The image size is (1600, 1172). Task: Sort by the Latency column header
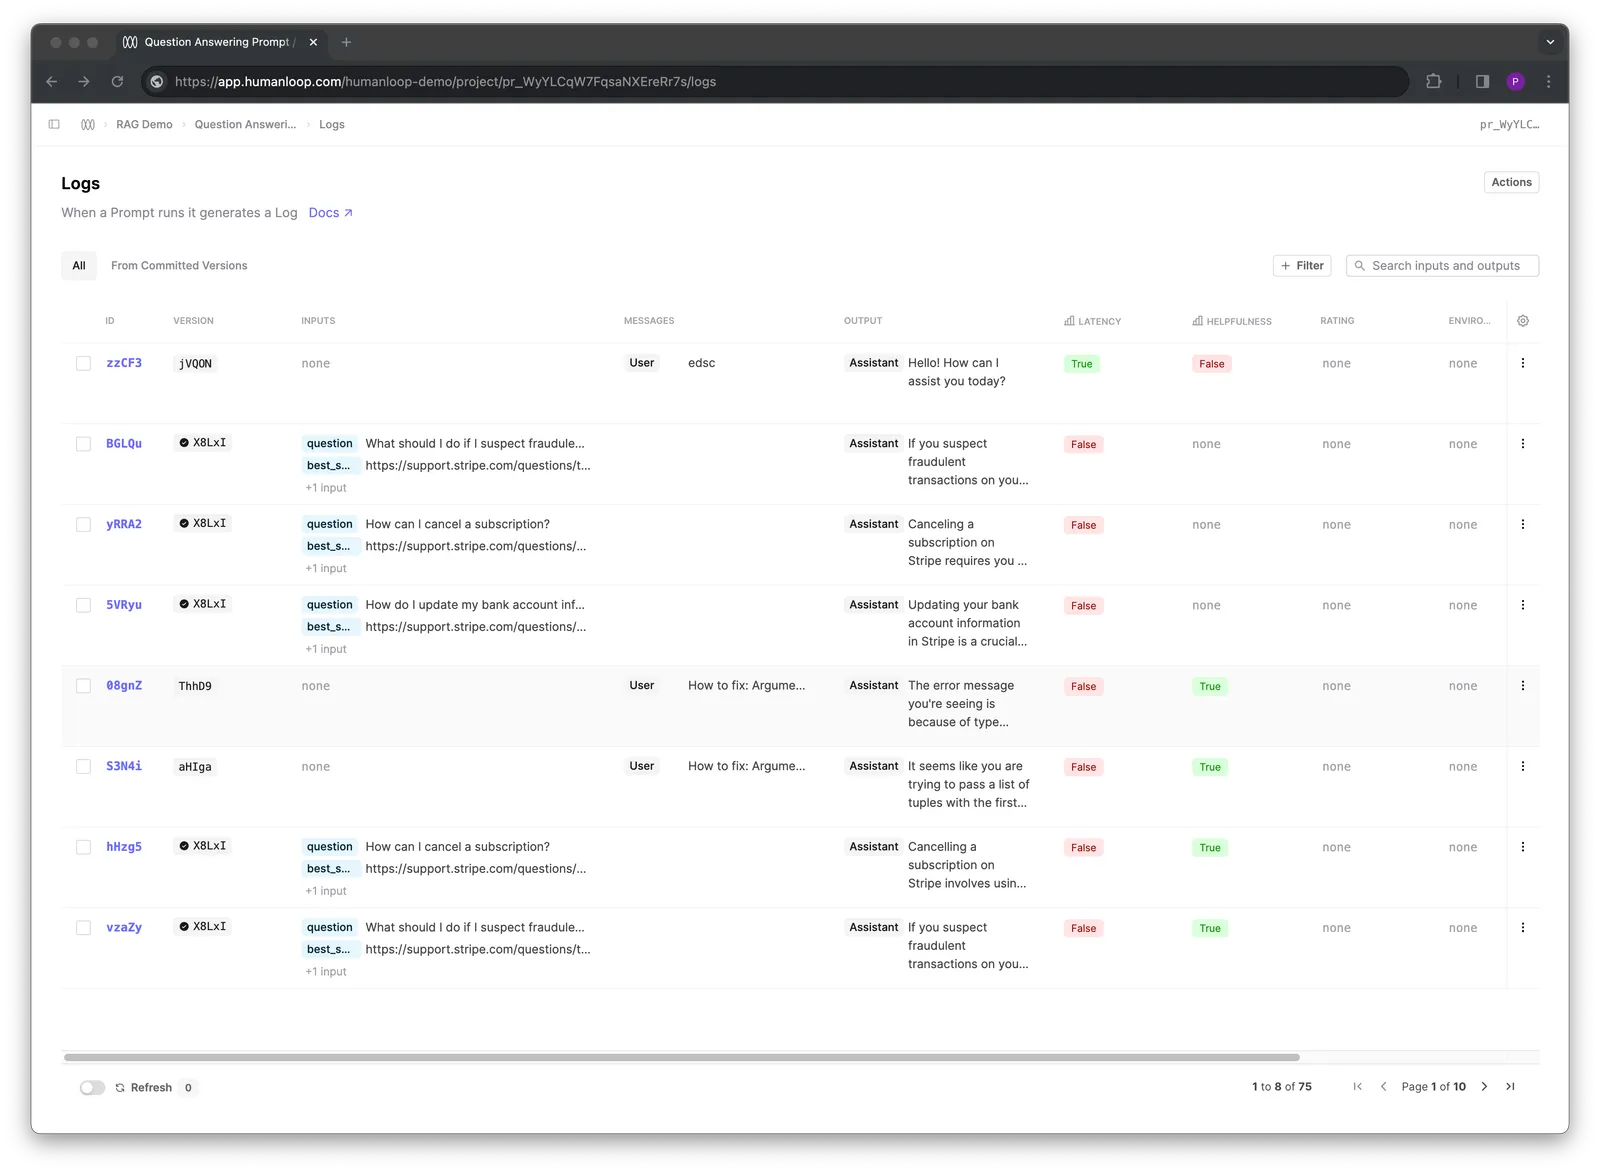(1092, 321)
